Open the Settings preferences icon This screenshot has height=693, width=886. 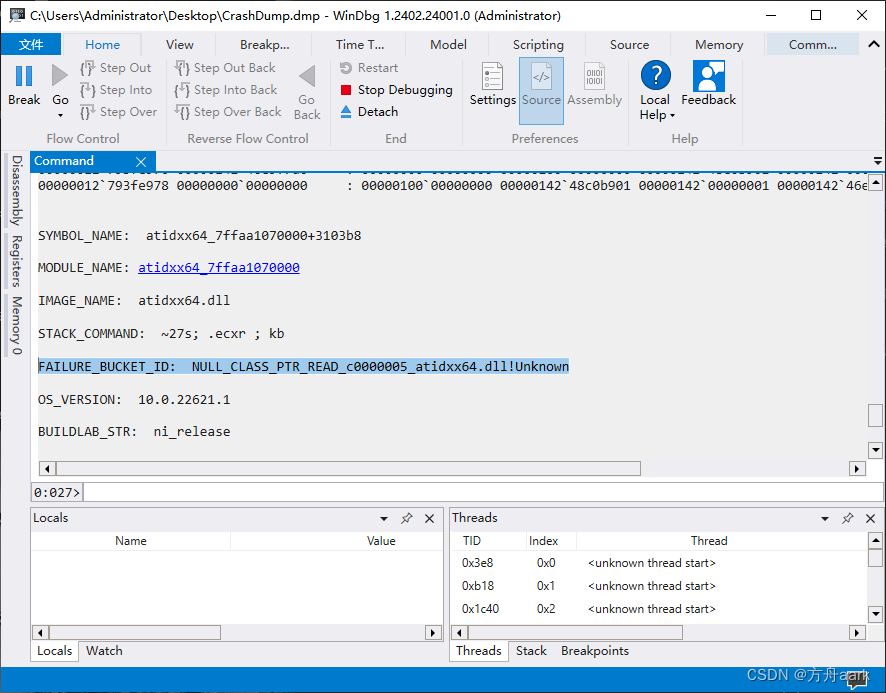[492, 77]
